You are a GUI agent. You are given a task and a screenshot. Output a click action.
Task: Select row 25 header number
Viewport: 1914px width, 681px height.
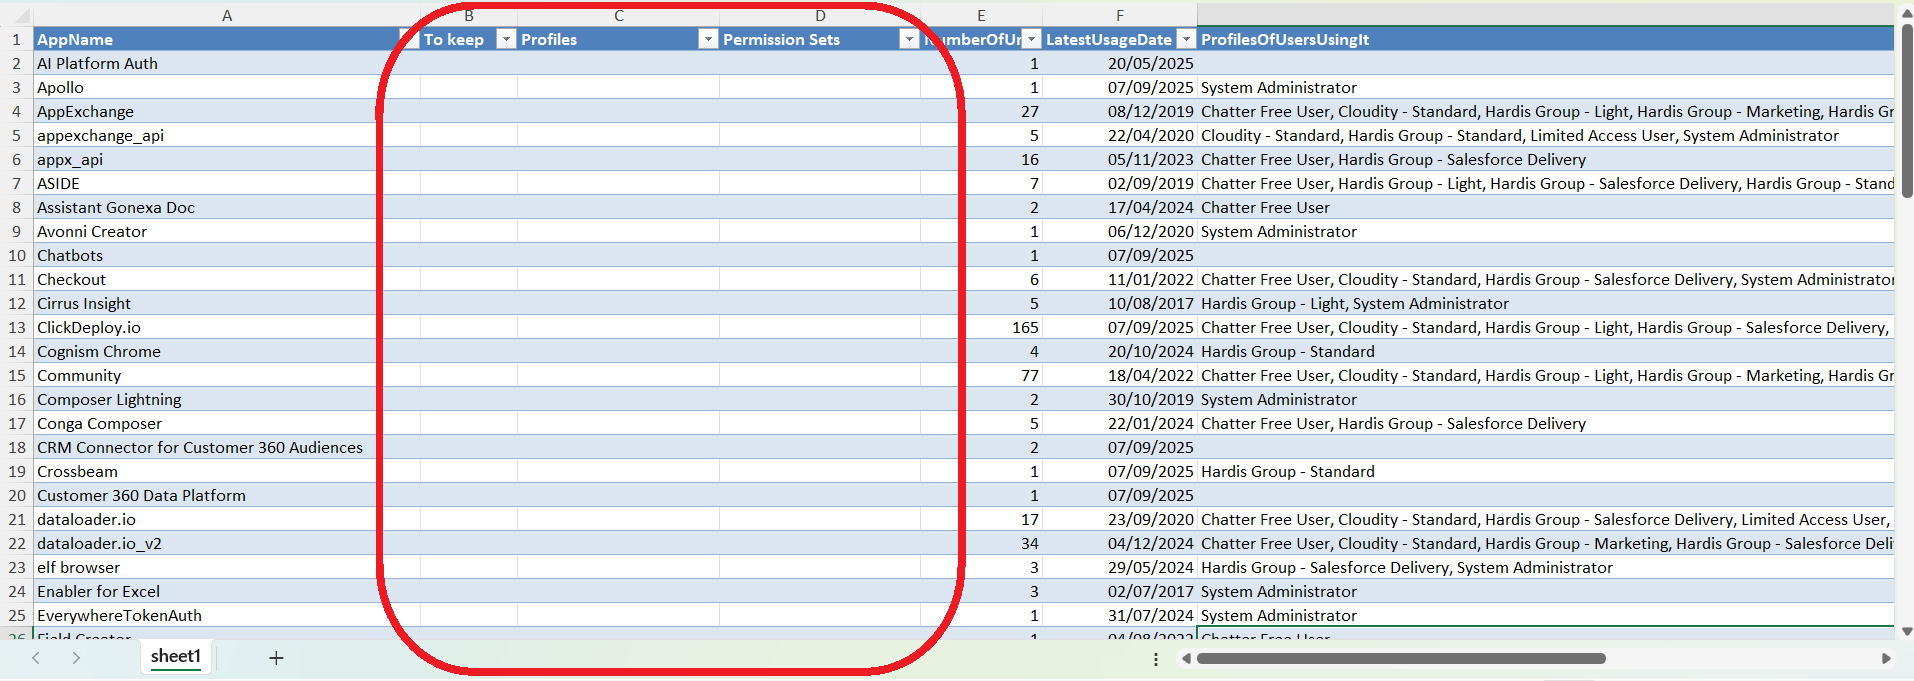[17, 615]
